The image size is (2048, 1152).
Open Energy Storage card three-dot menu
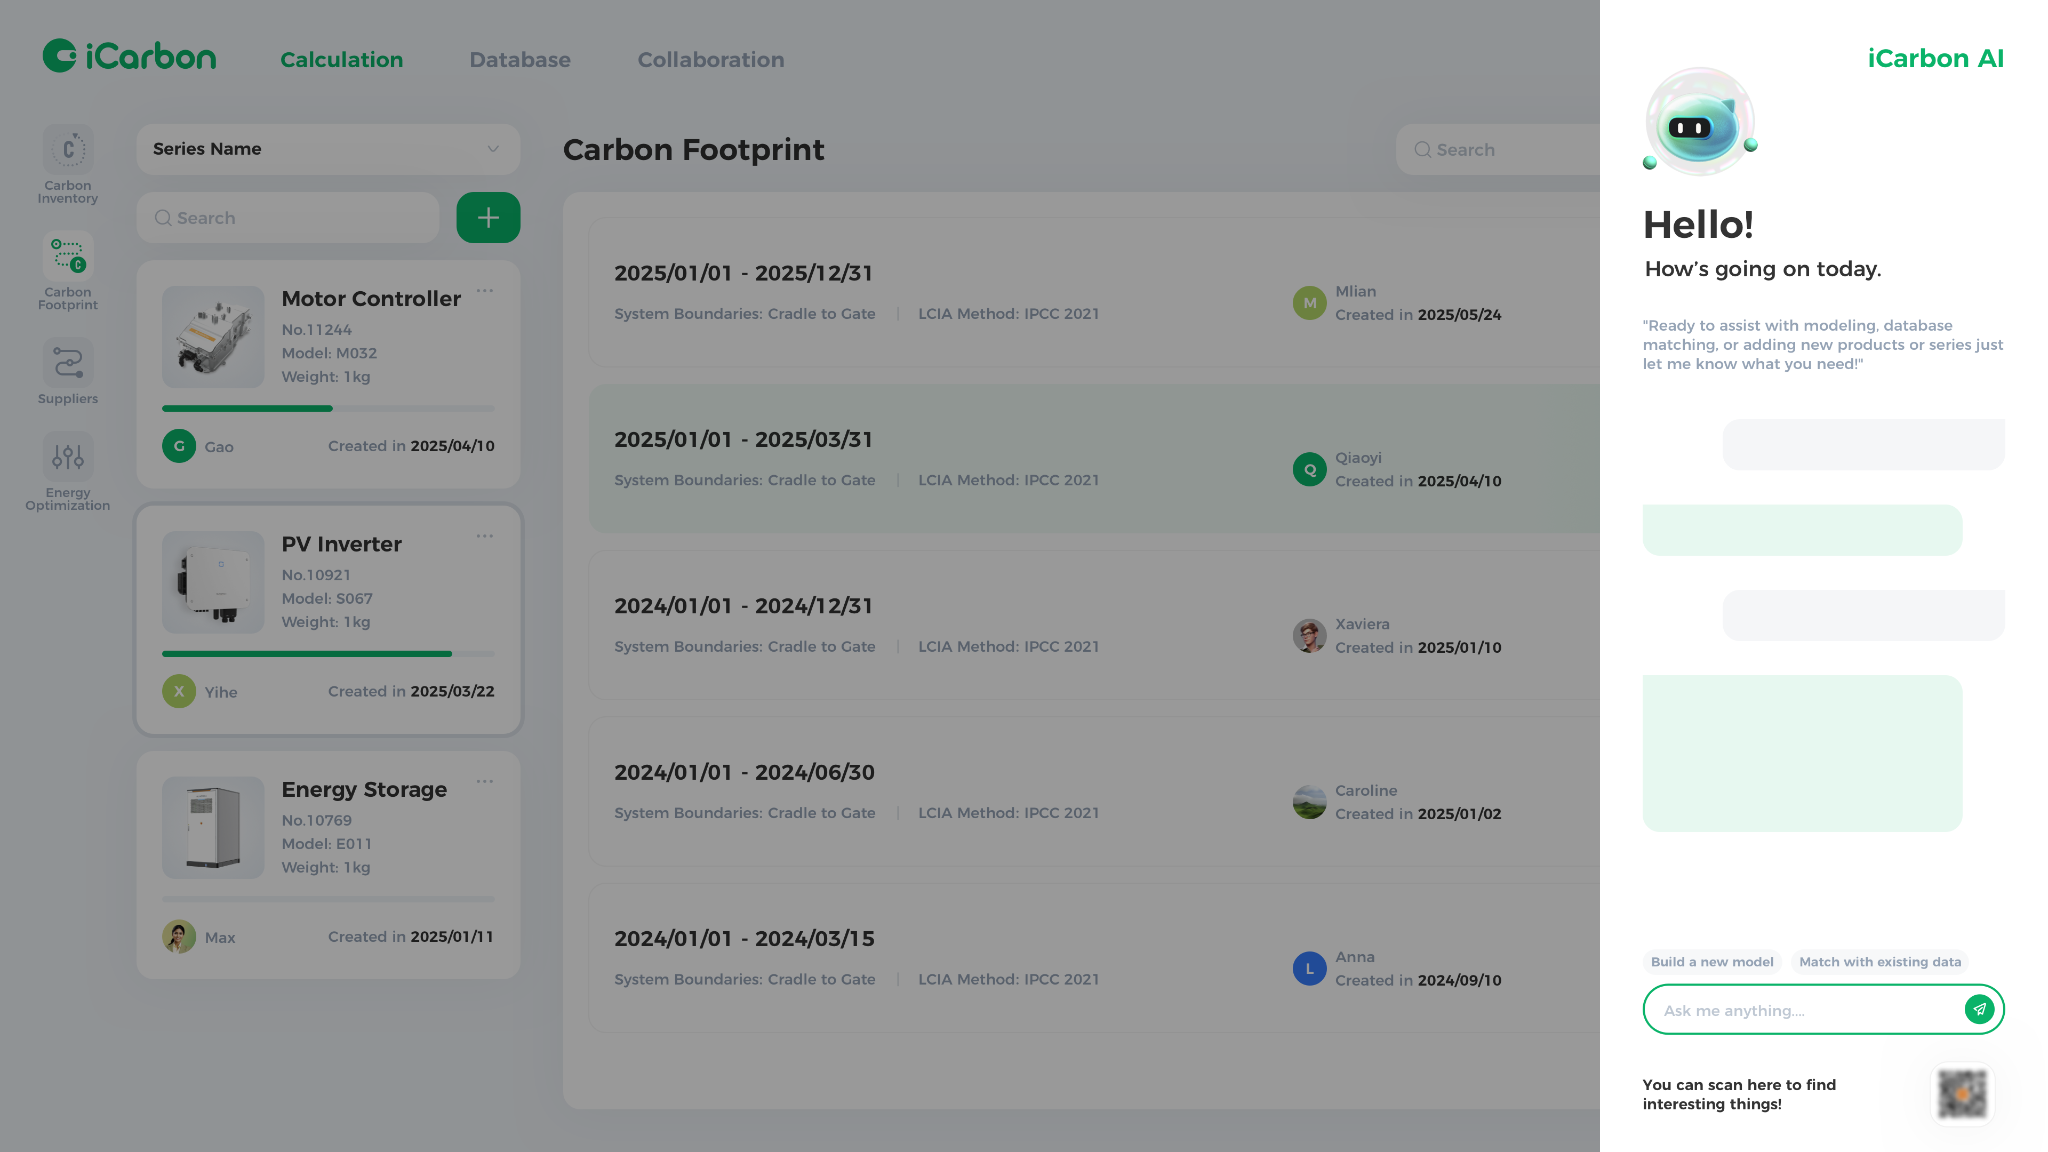485,781
